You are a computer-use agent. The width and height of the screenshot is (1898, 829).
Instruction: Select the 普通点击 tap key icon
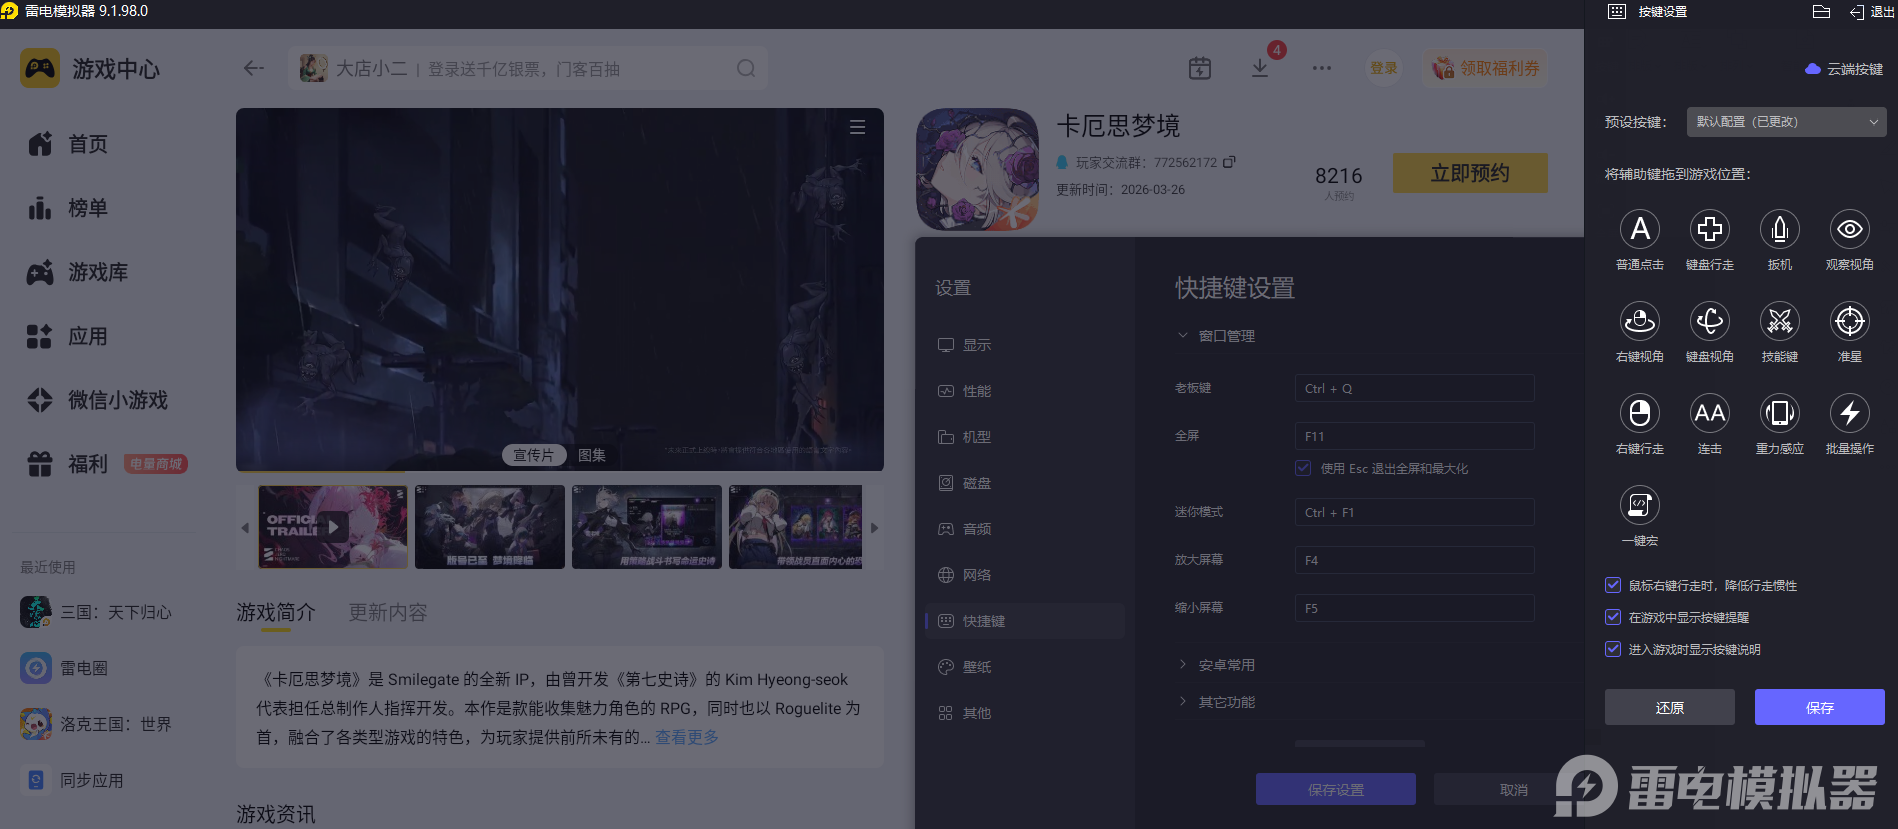pos(1639,230)
